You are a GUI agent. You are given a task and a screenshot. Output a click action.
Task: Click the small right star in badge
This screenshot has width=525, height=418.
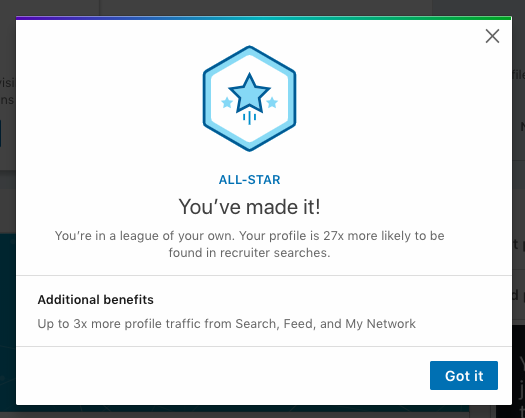(272, 102)
